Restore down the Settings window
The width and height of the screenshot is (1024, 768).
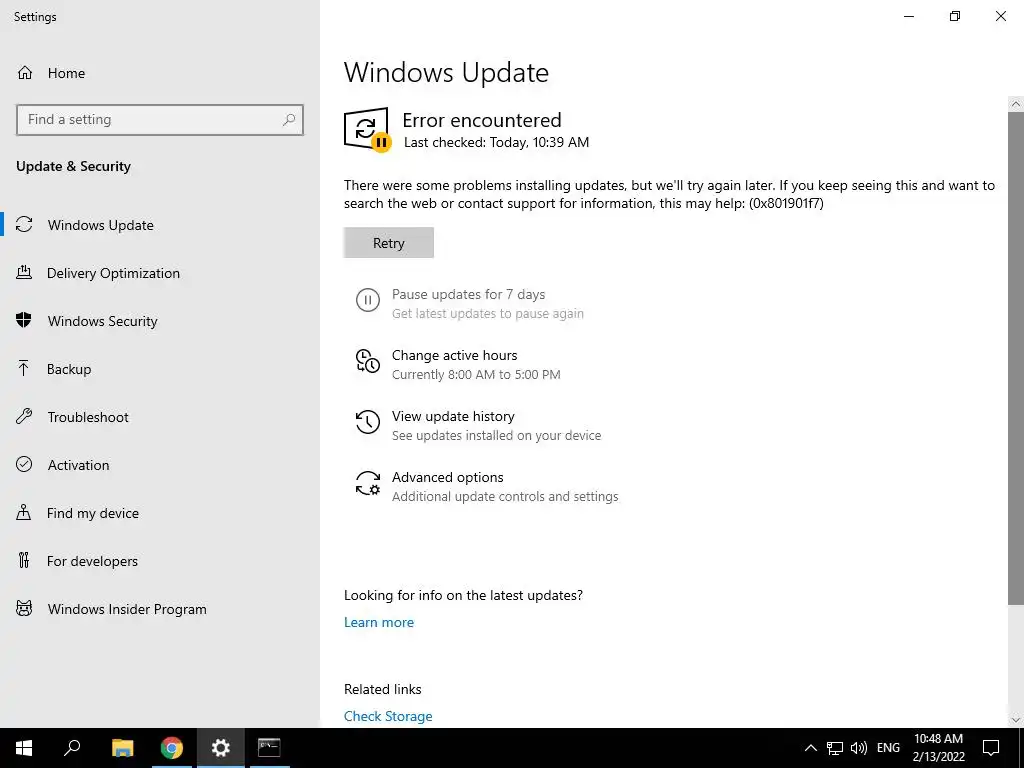coord(955,16)
